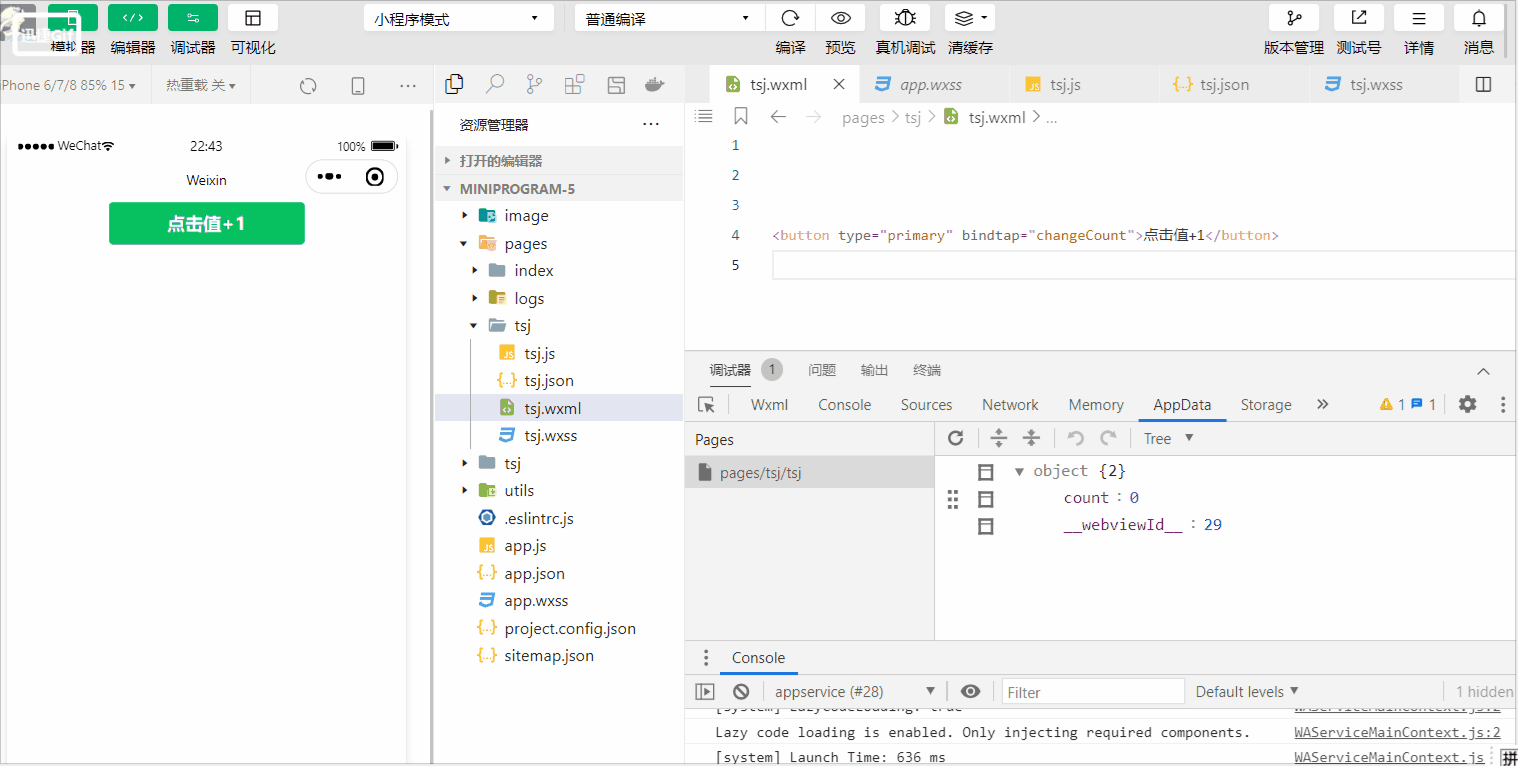The width and height of the screenshot is (1518, 766).
Task: Open app.json file
Action: (559, 573)
